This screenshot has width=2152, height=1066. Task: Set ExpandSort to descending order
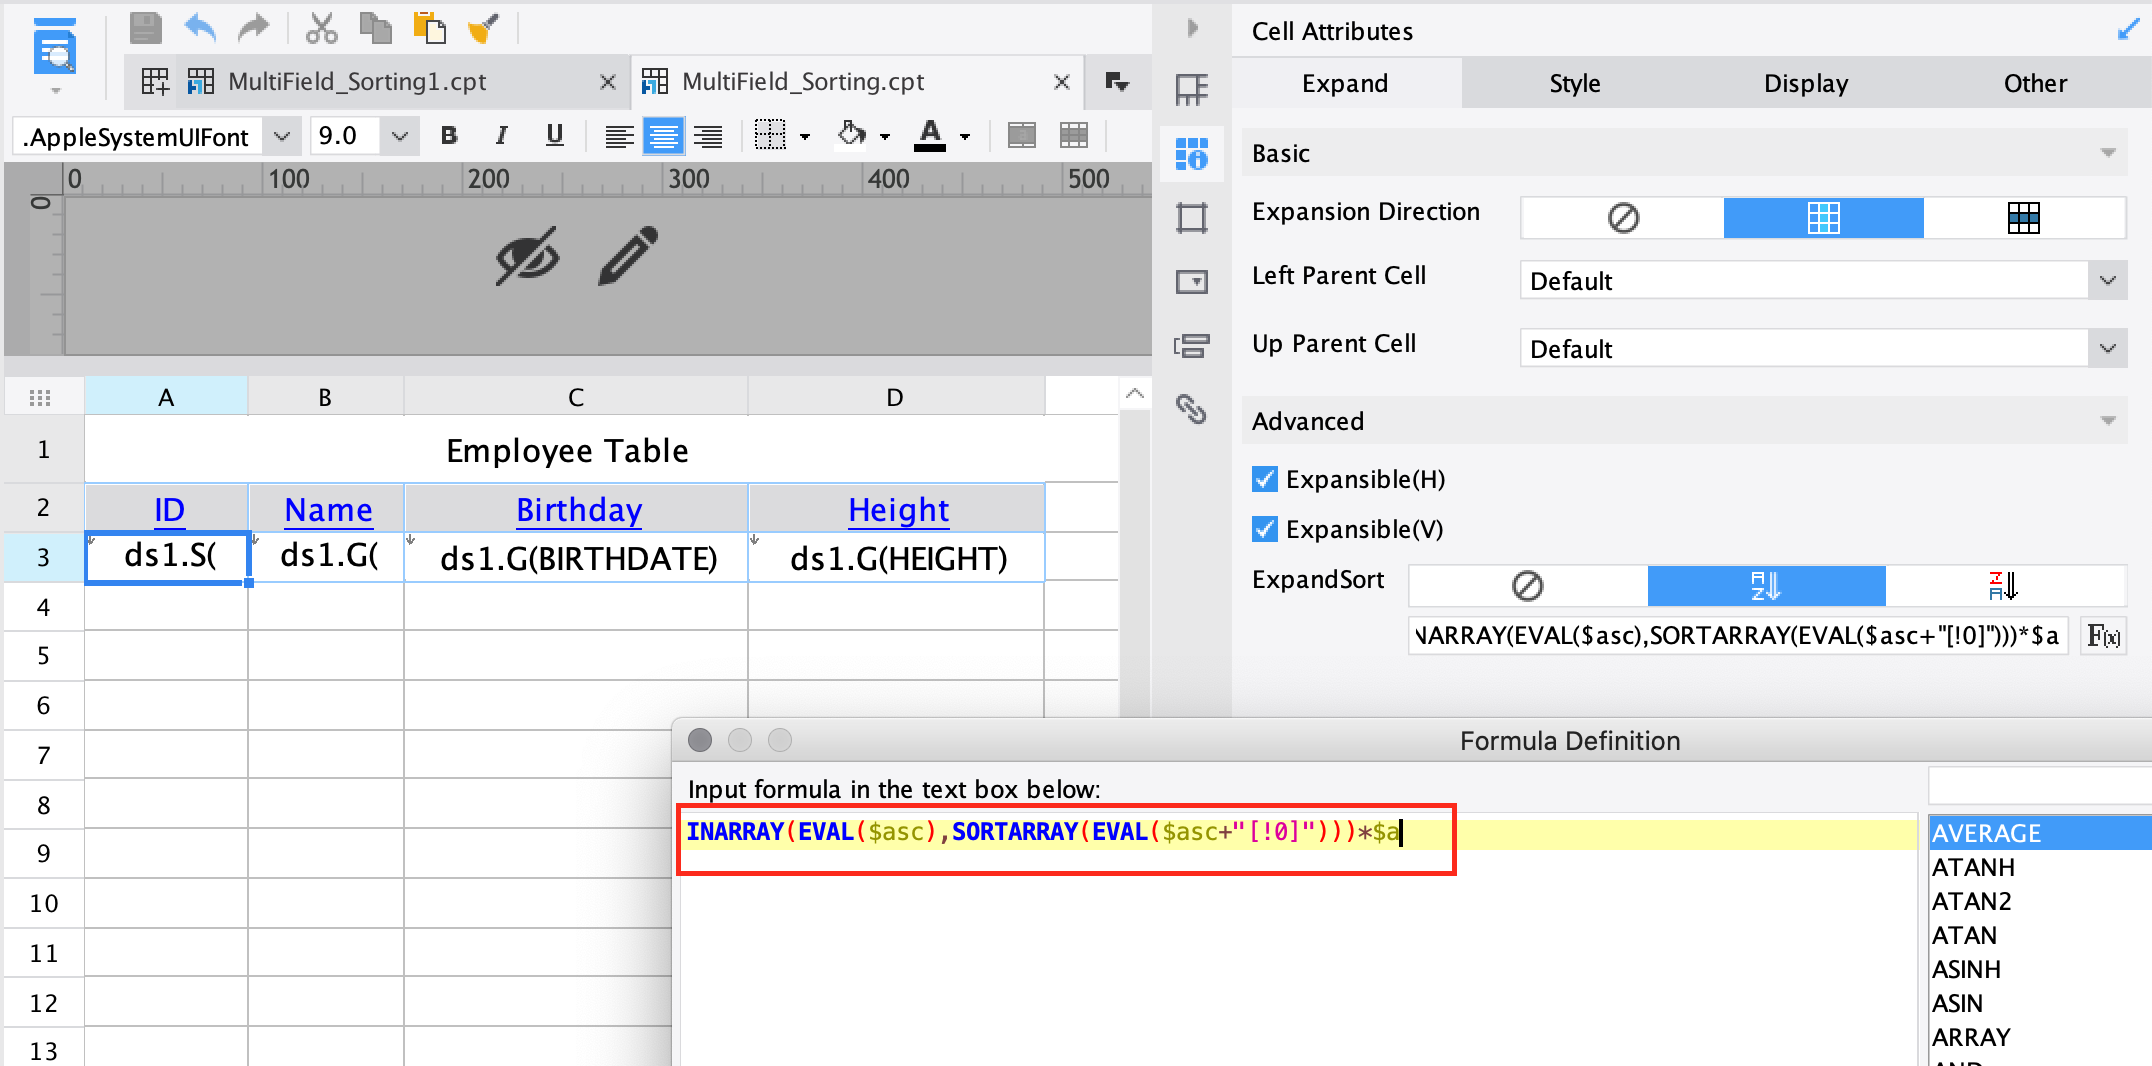[x=2005, y=586]
